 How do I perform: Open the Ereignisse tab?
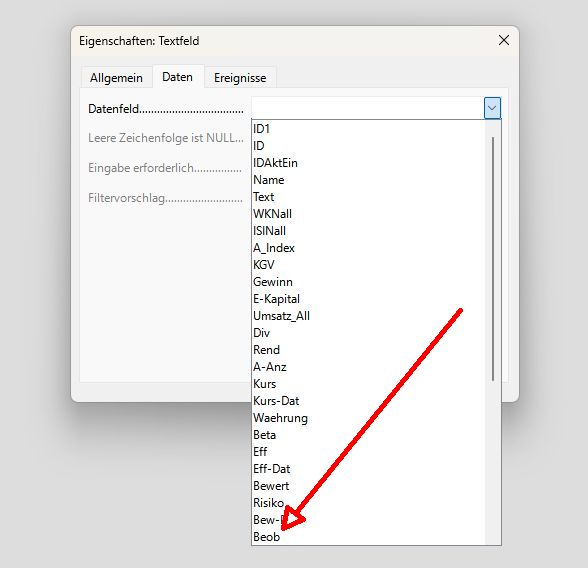(x=240, y=78)
